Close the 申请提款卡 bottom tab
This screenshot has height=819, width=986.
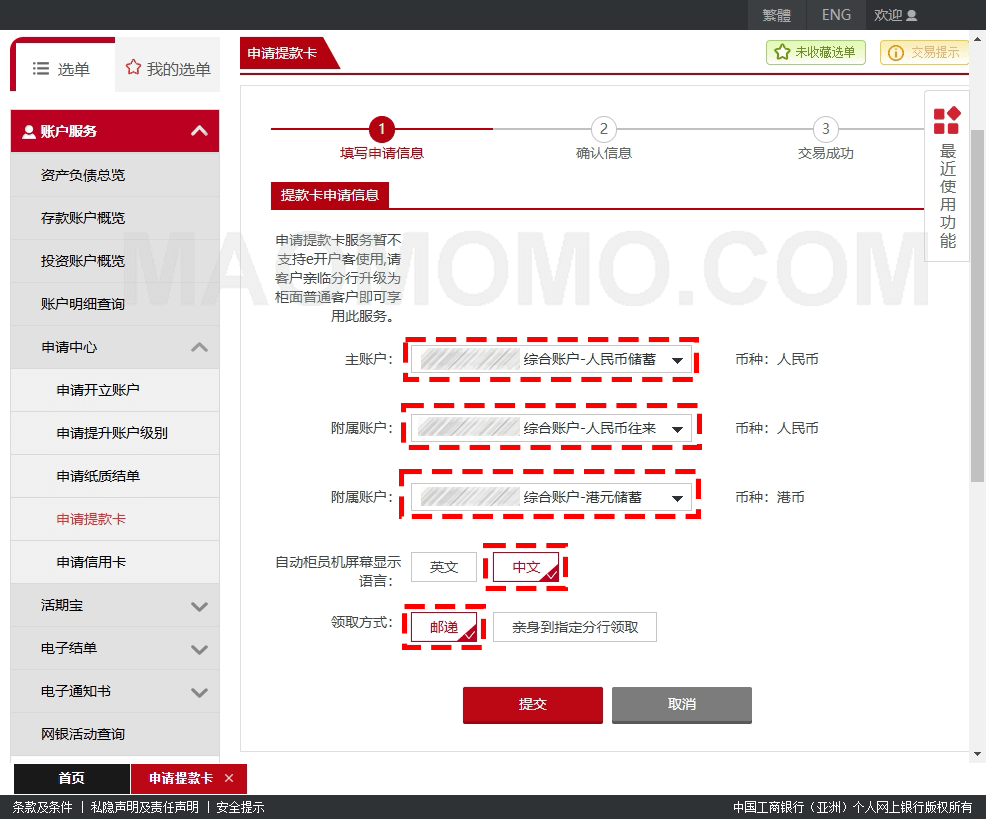(229, 778)
